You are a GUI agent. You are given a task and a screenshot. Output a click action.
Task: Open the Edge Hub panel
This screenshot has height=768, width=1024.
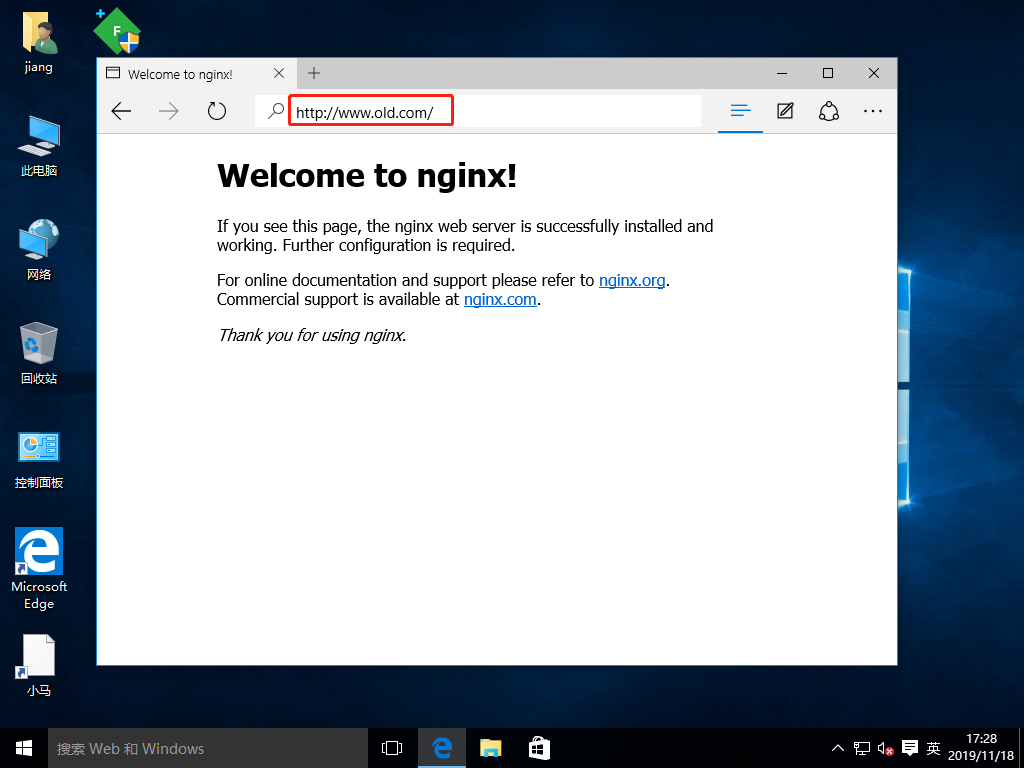740,111
